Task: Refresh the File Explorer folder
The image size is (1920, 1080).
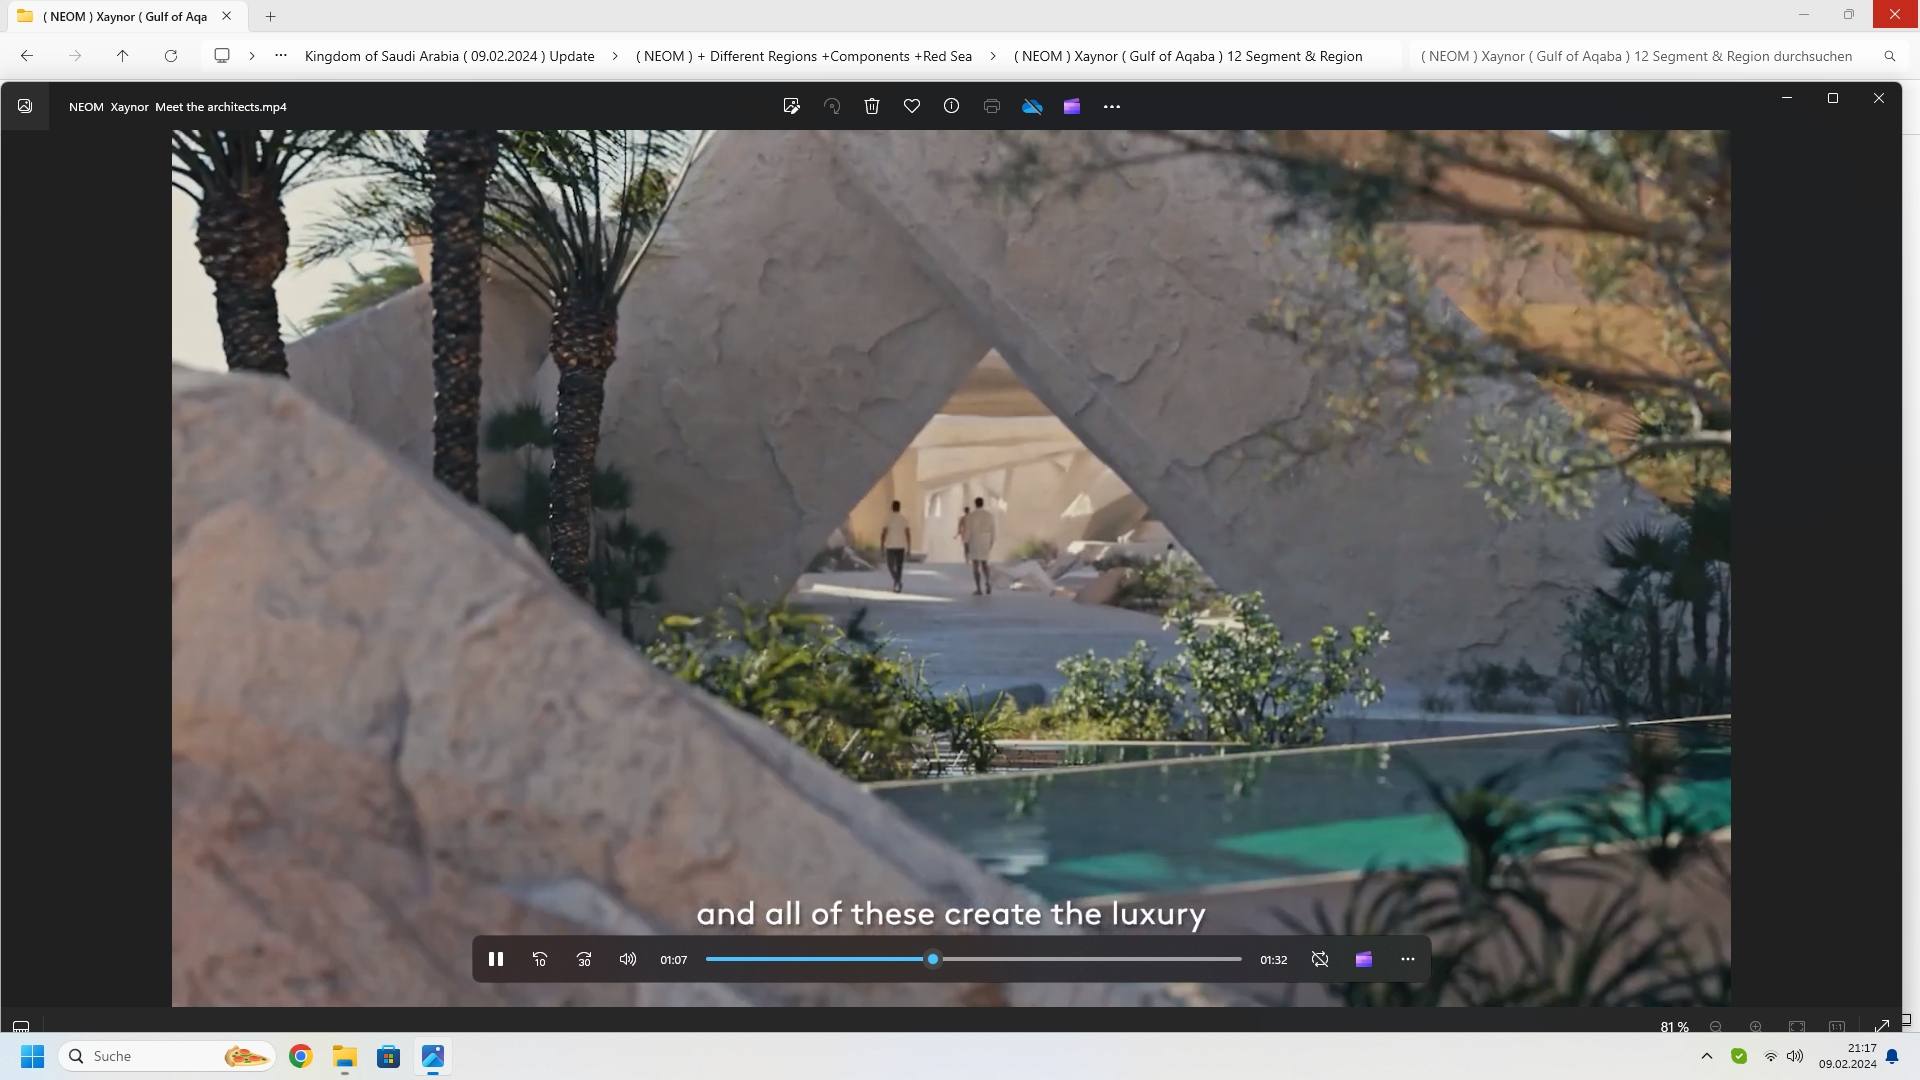Action: [x=171, y=56]
